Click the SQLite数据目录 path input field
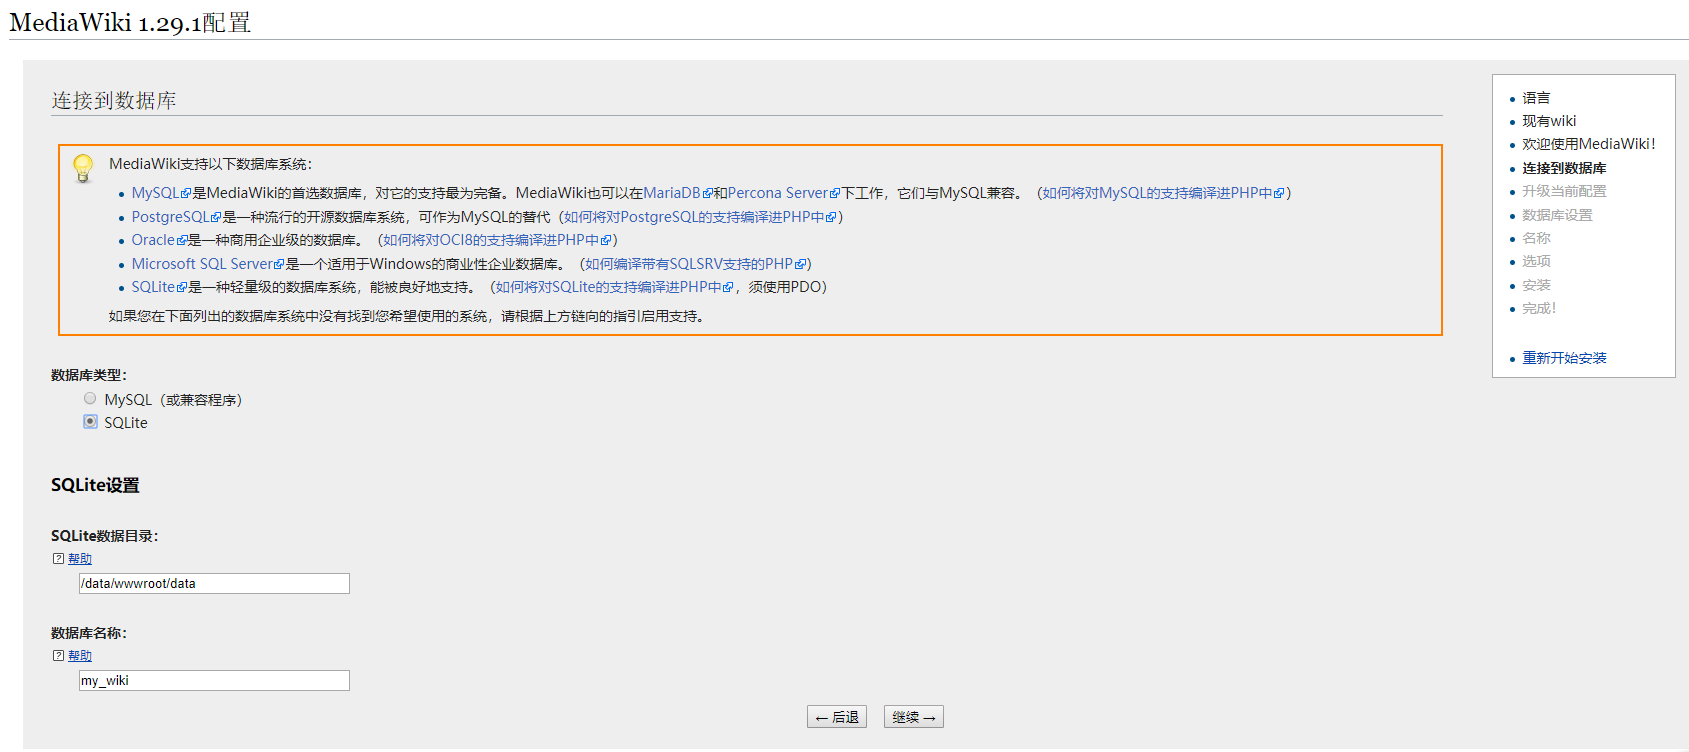Screen dimensions: 1689x752 [x=214, y=583]
